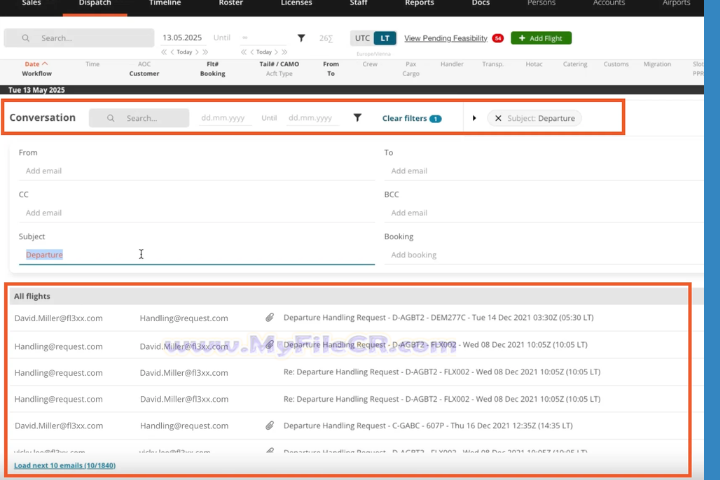720x480 pixels.
Task: Jump forward with end-date double-right chevron
Action: (x=285, y=52)
